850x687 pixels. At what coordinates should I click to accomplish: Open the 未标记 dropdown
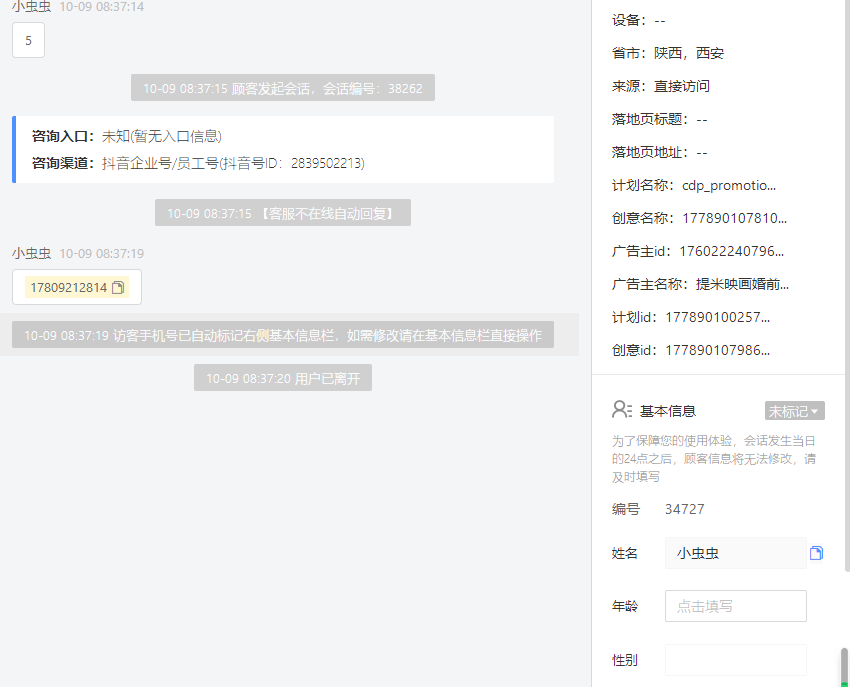pos(795,411)
